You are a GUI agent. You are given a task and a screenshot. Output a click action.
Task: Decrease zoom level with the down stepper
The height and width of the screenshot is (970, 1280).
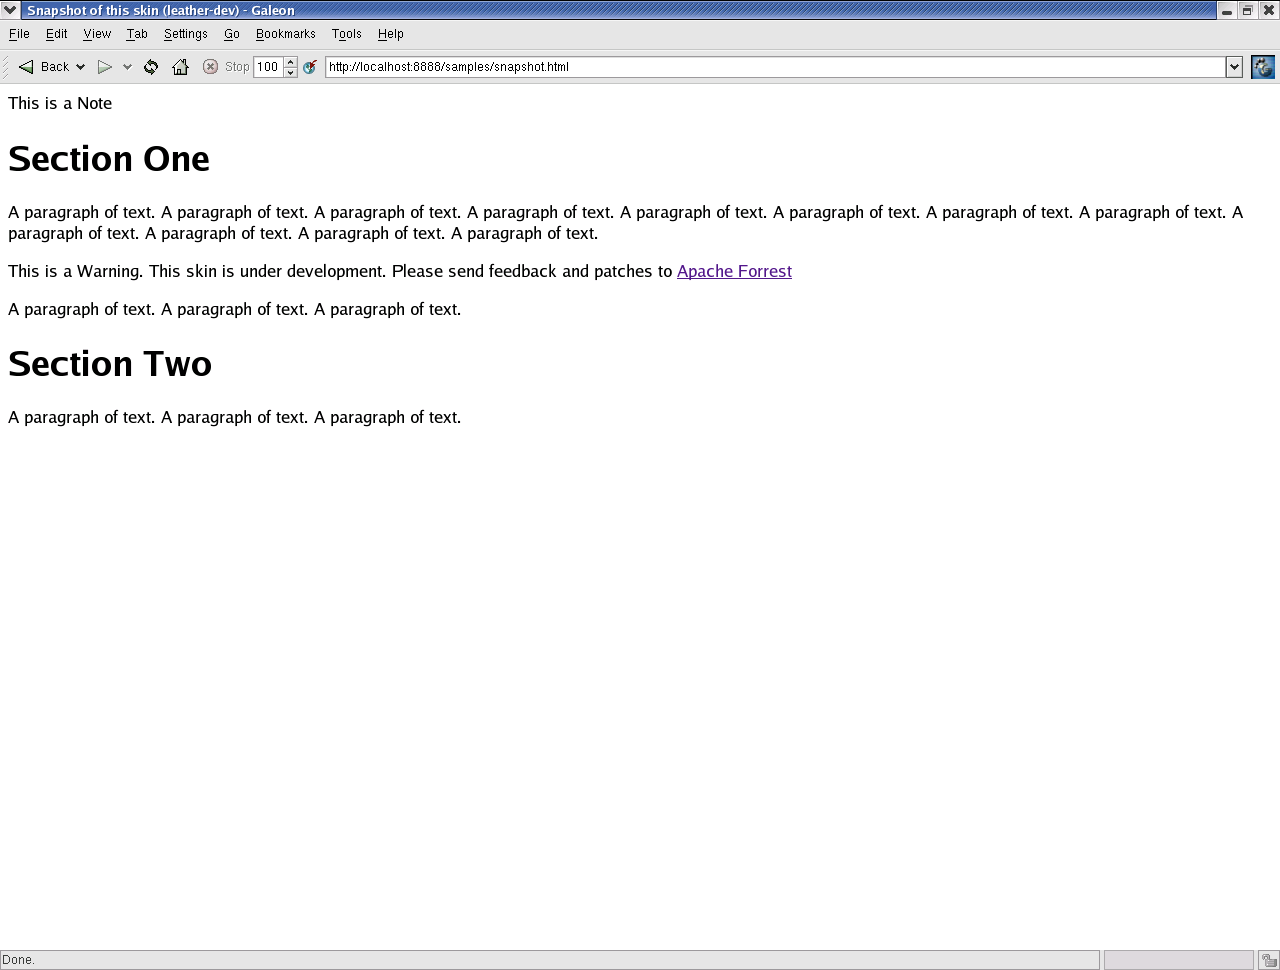coord(291,72)
